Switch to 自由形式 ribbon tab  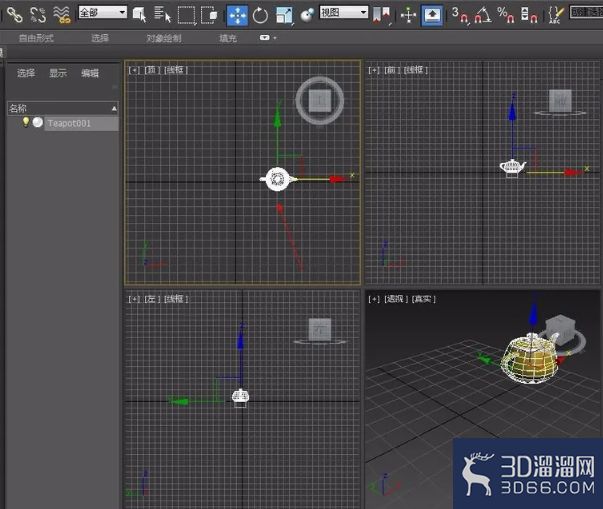(x=36, y=38)
